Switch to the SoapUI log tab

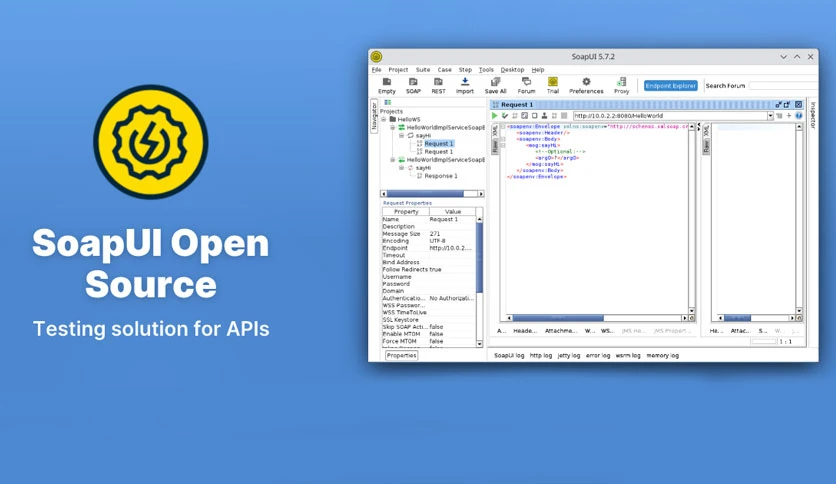point(509,356)
